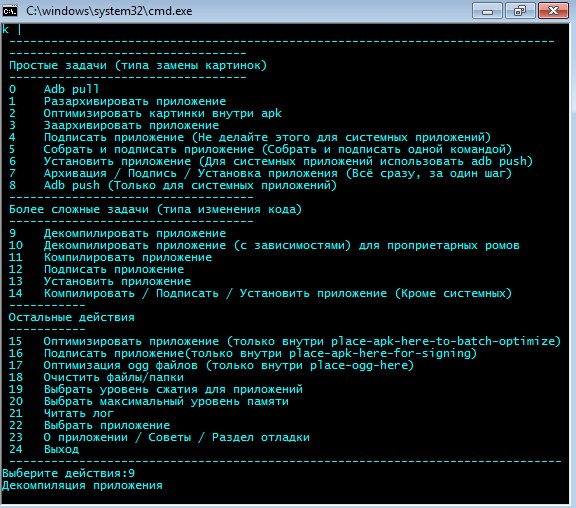Restore down the cmd.exe window
This screenshot has height=508, width=576.
pos(520,11)
